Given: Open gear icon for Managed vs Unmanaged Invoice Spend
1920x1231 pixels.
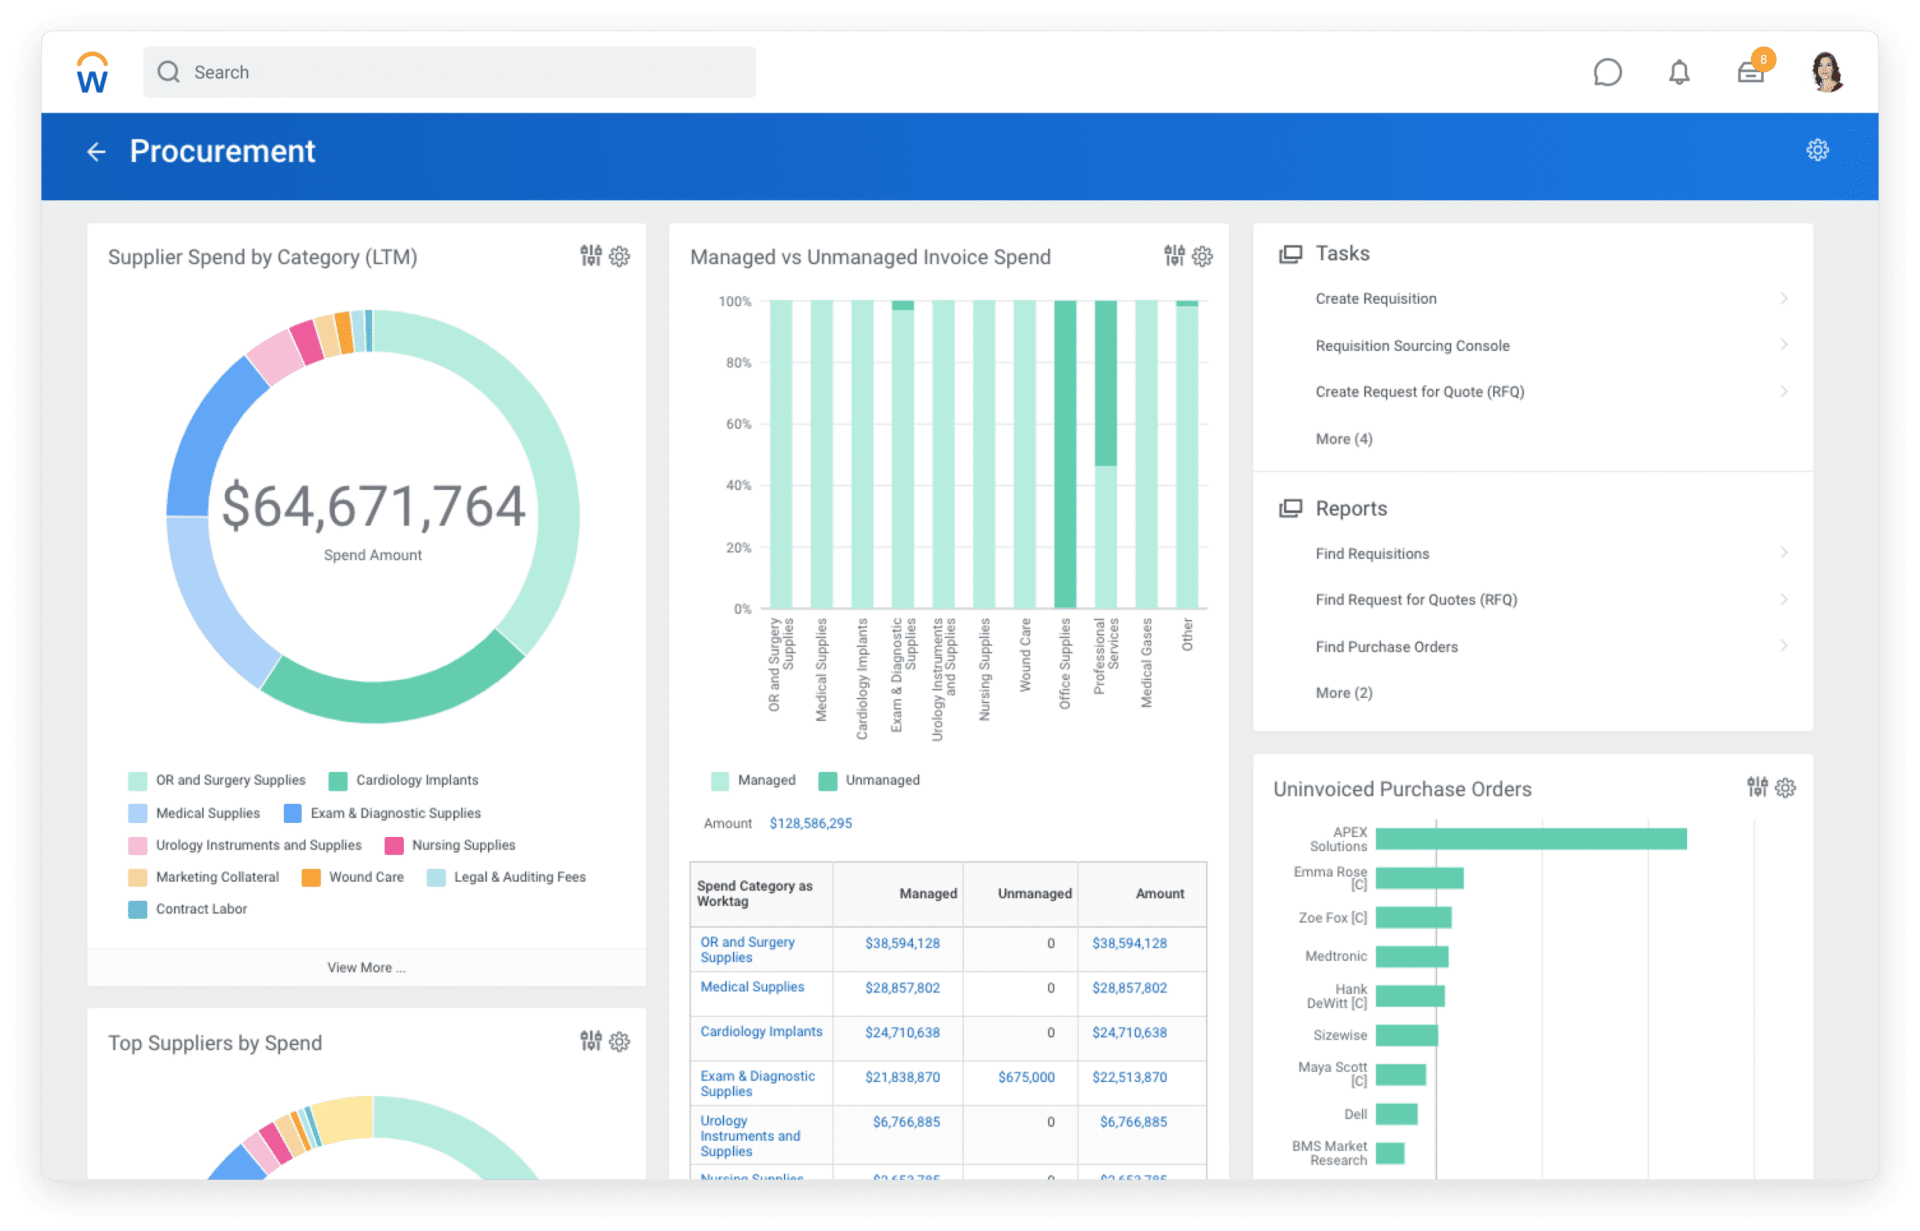Looking at the screenshot, I should 1203,256.
